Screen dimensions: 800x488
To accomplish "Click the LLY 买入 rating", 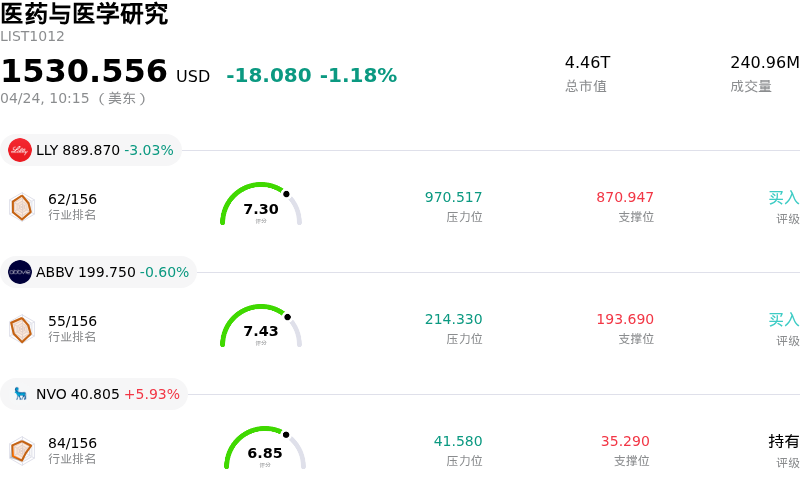I will click(783, 197).
